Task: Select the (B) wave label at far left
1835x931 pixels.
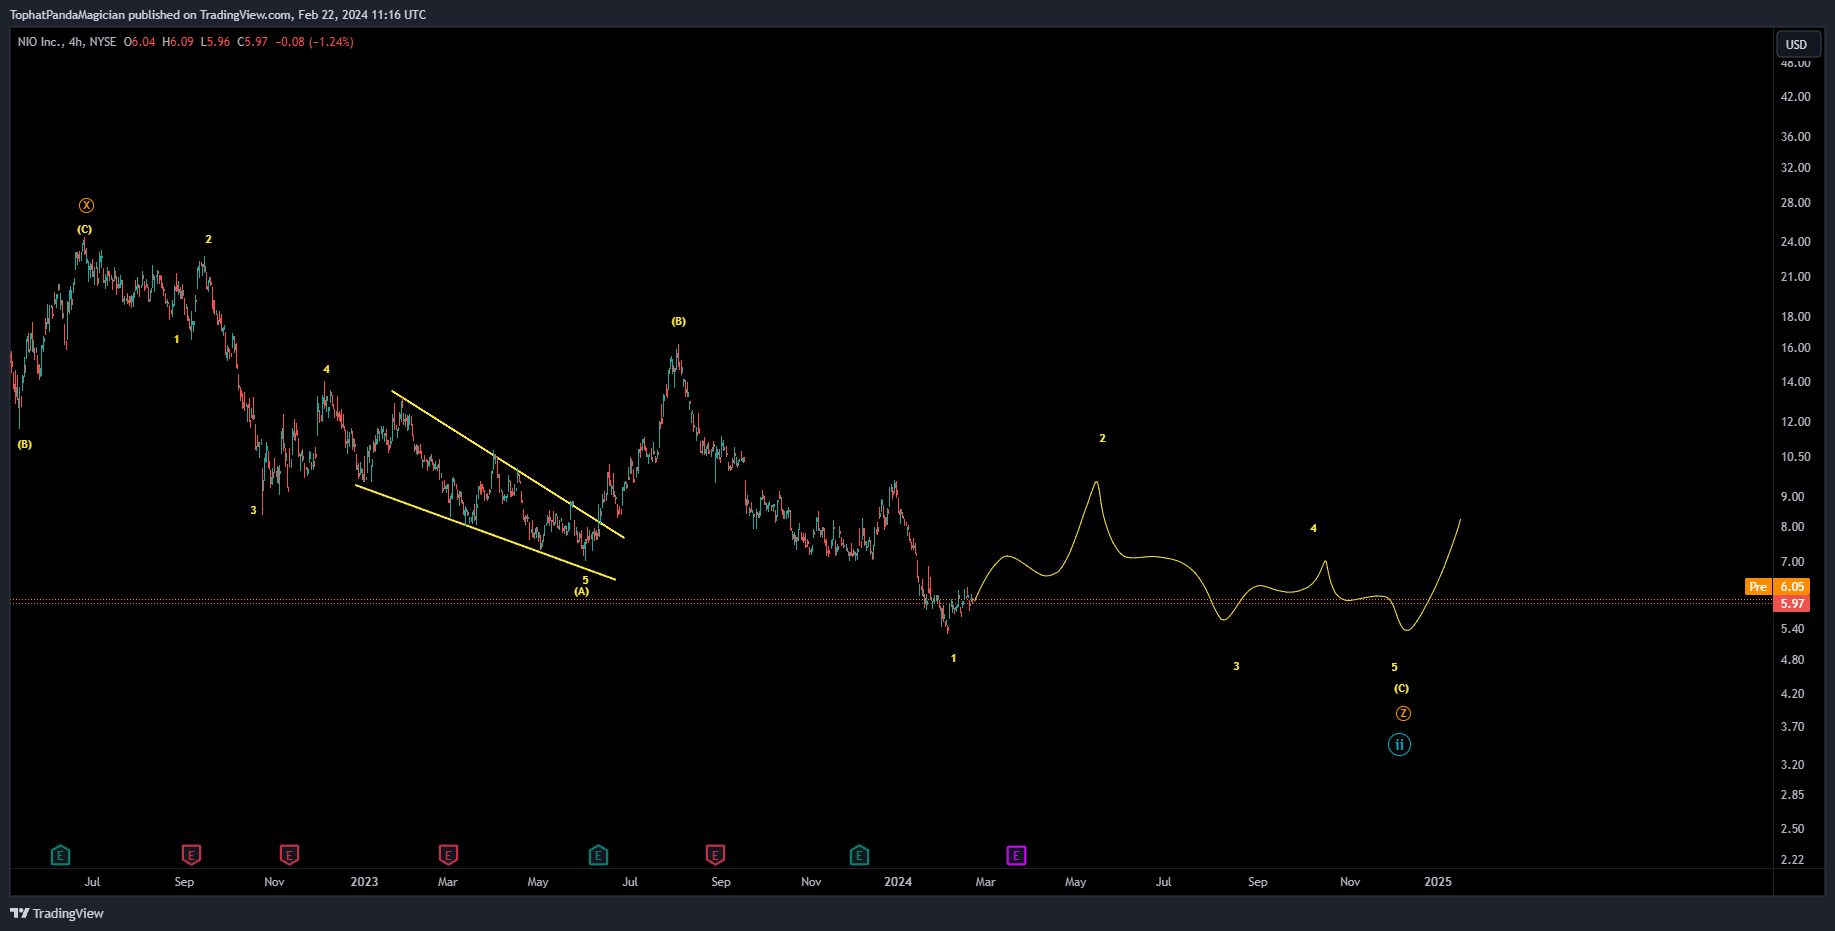Action: (25, 444)
